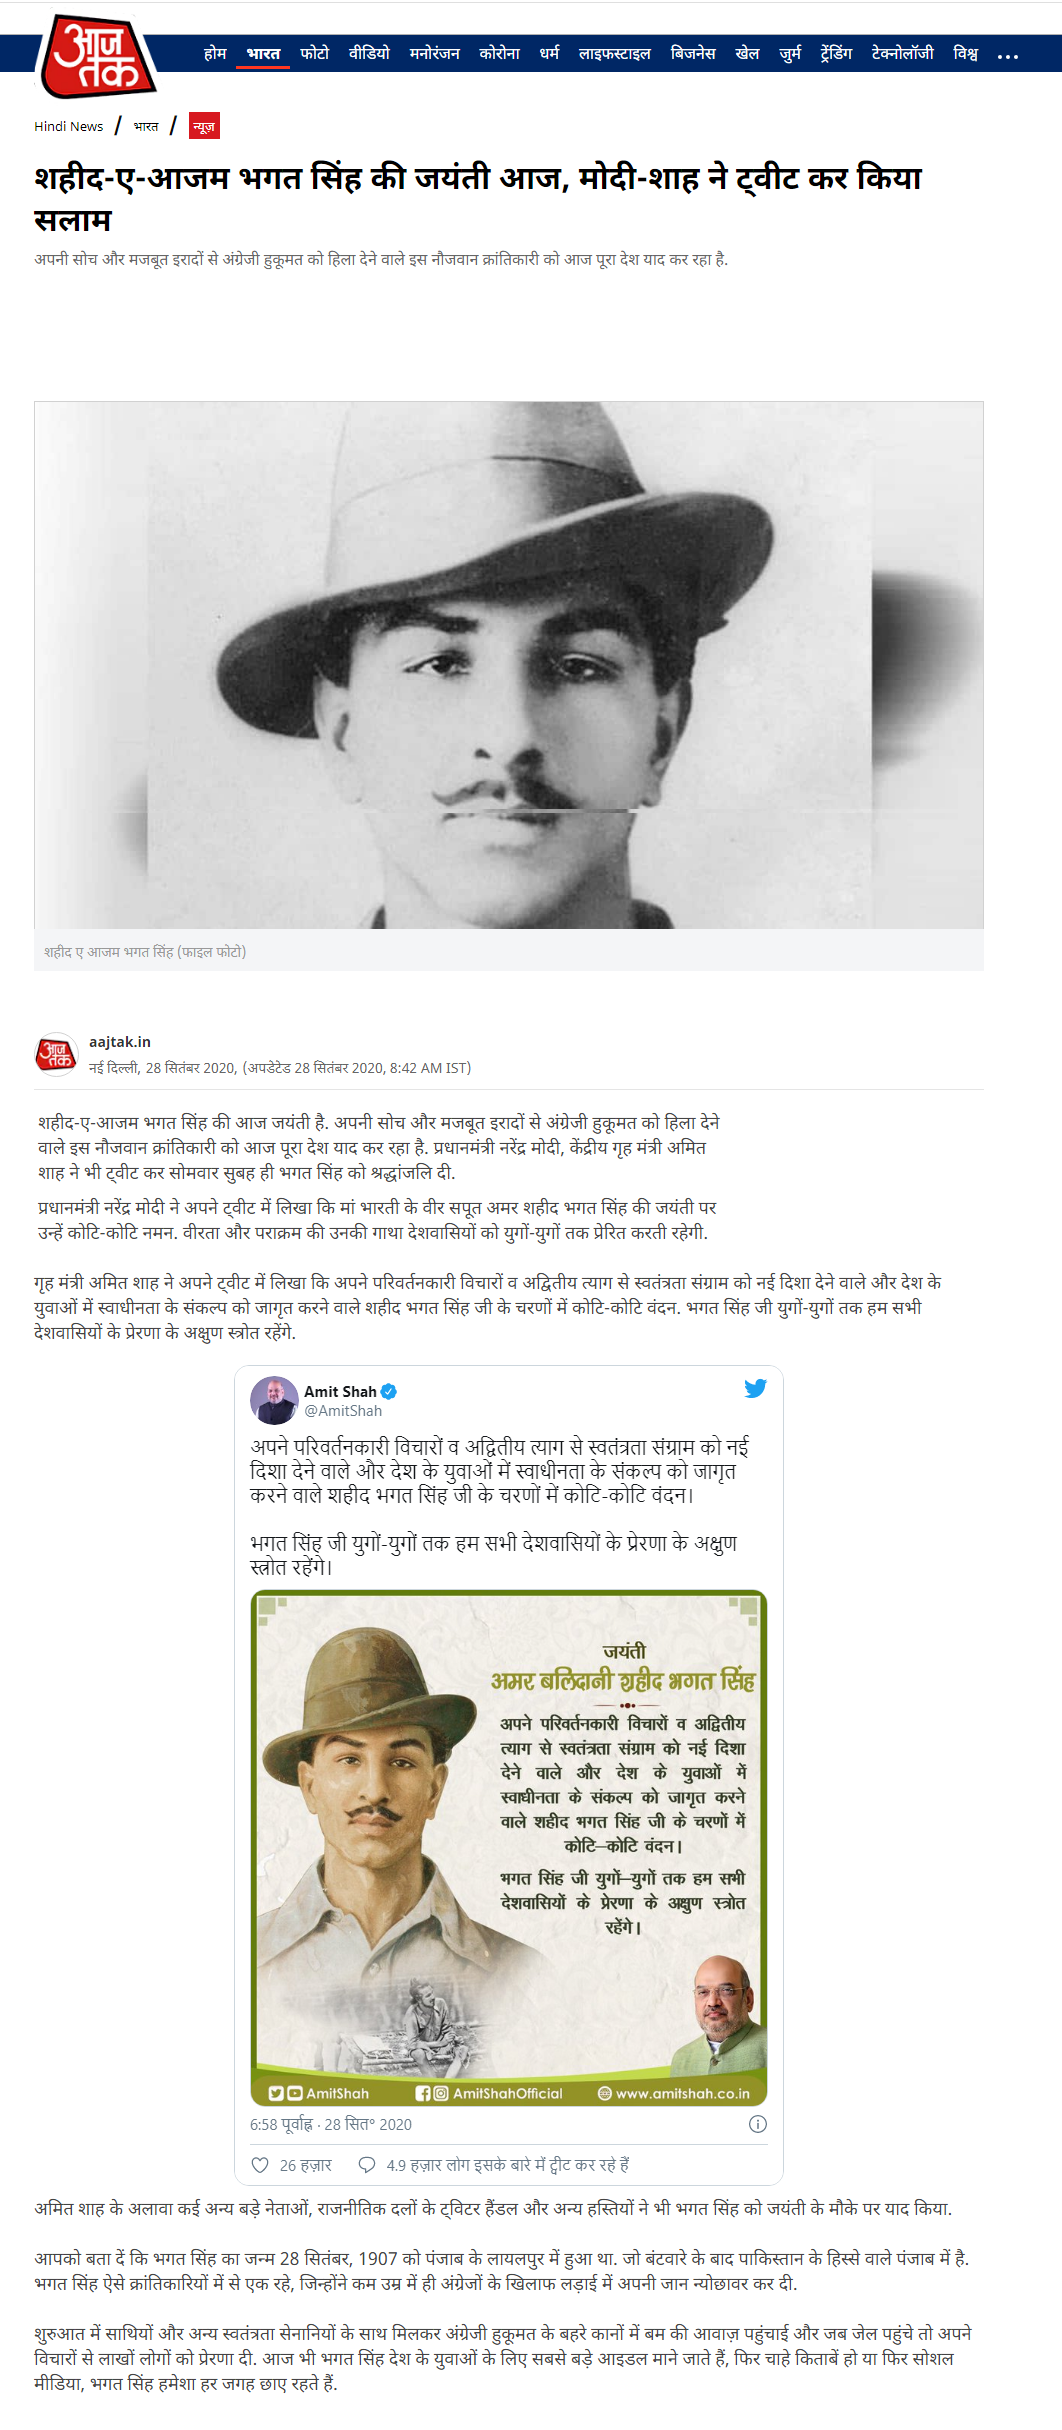Click the verified badge next to Amit Shah
1062x2430 pixels.
click(x=389, y=1391)
